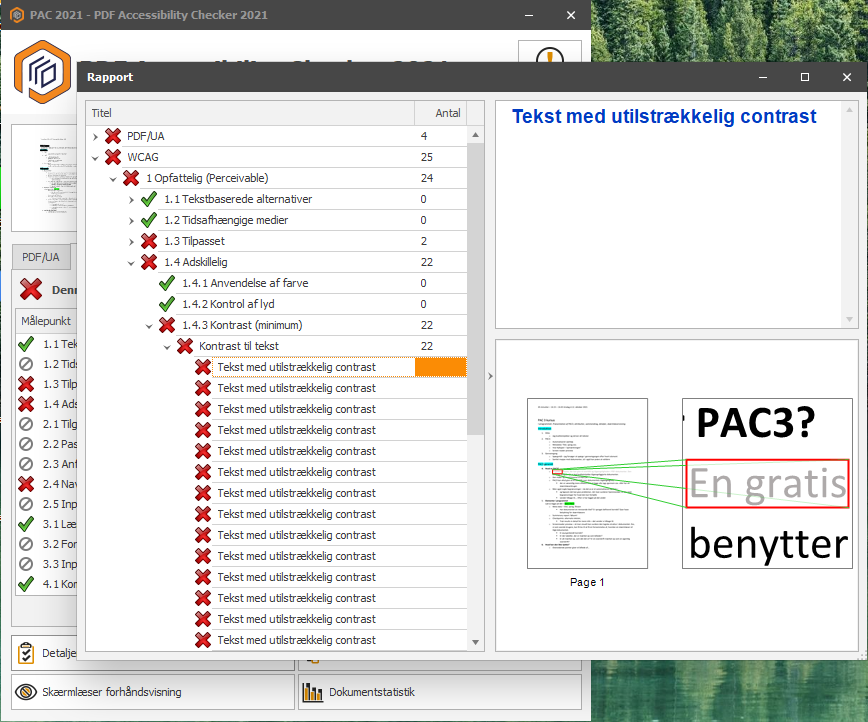
Task: Collapse the 1 Opfattelig (Perceivable) node
Action: pyautogui.click(x=113, y=179)
